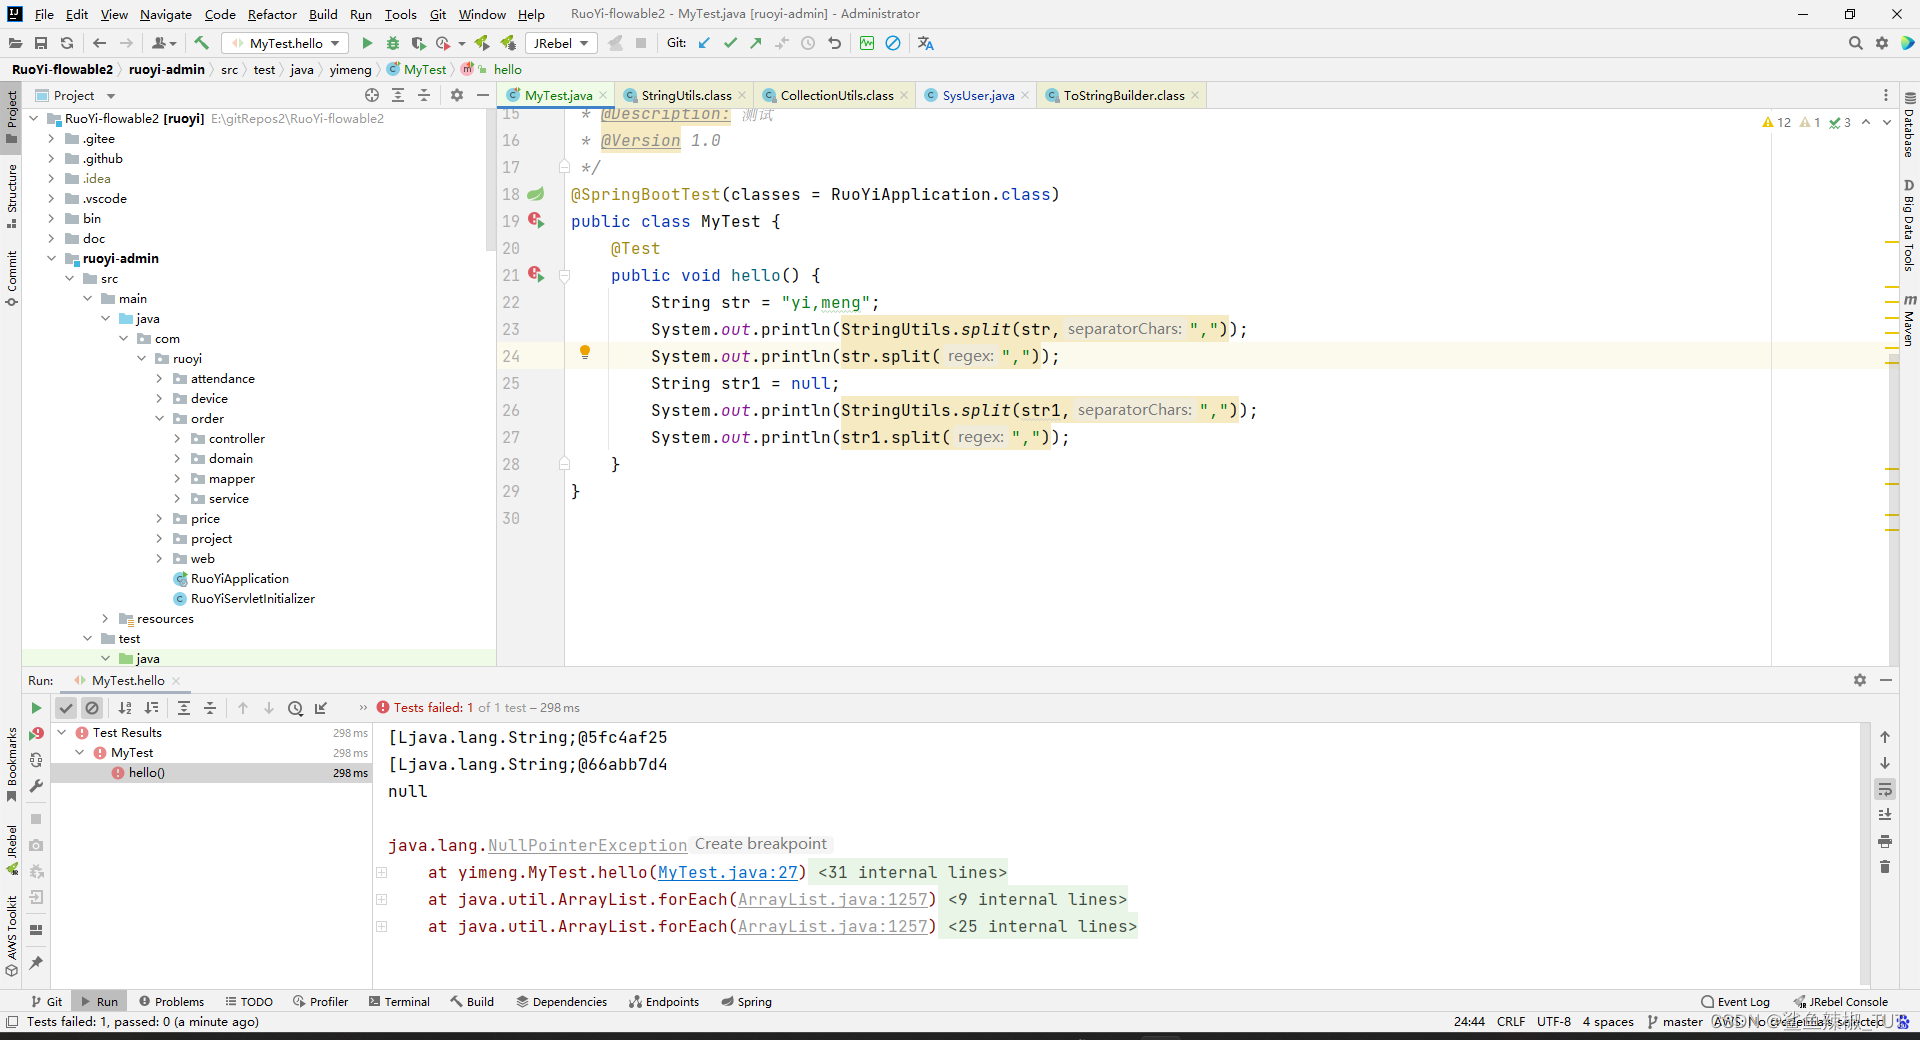Rollback changes using the undo icon
This screenshot has width=1920, height=1040.
click(834, 43)
